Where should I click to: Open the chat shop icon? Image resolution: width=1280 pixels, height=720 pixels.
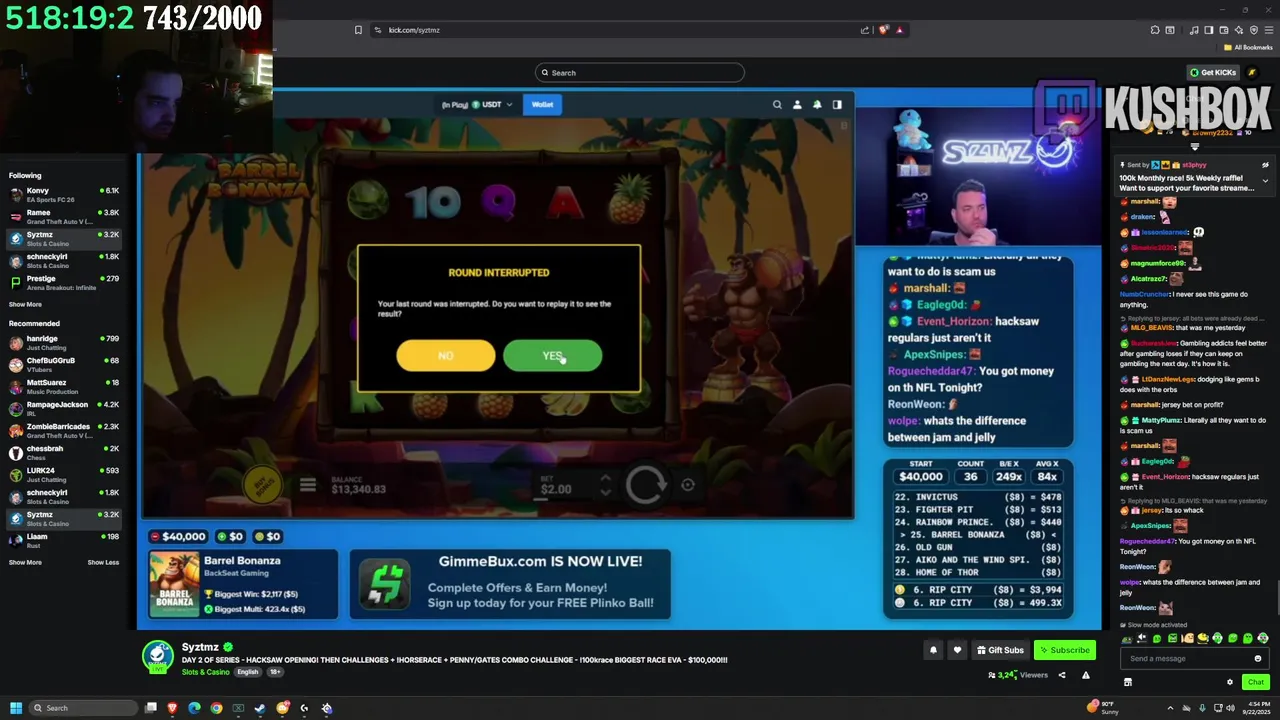tap(1127, 682)
